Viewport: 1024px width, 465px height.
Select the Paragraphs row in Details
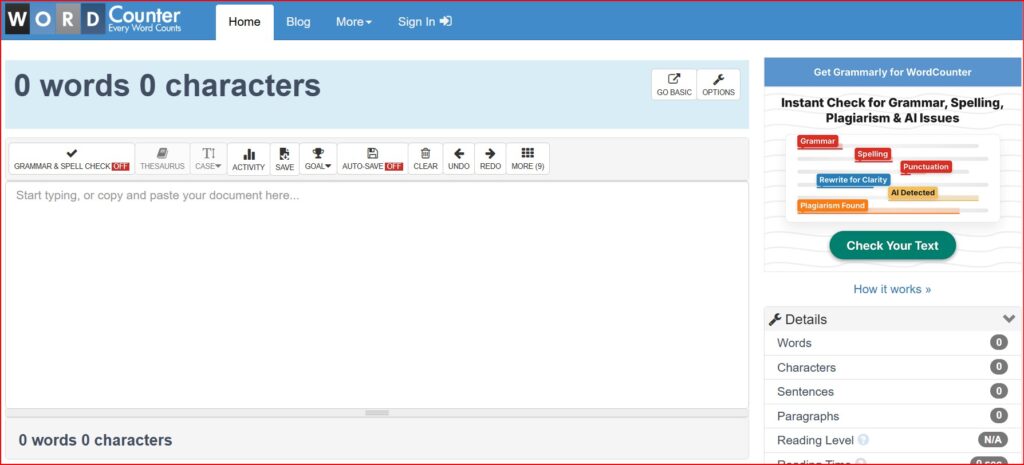[x=892, y=416]
